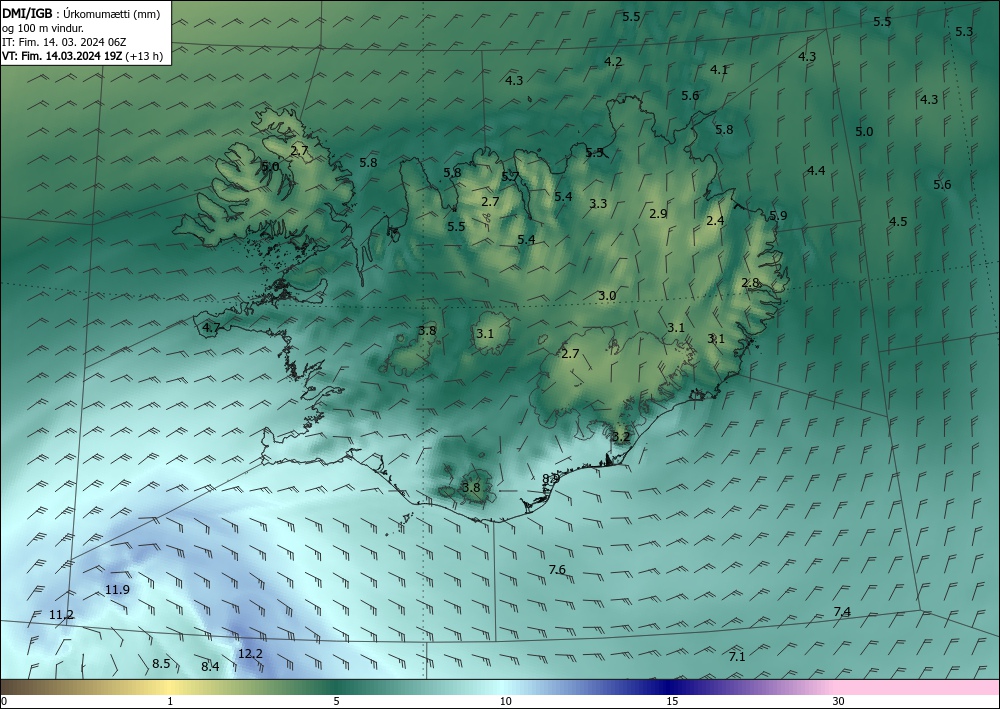The image size is (1000, 709).
Task: Click the title text 'DMI/IGB : Úrkomumætti (mm)'
Action: tap(81, 13)
